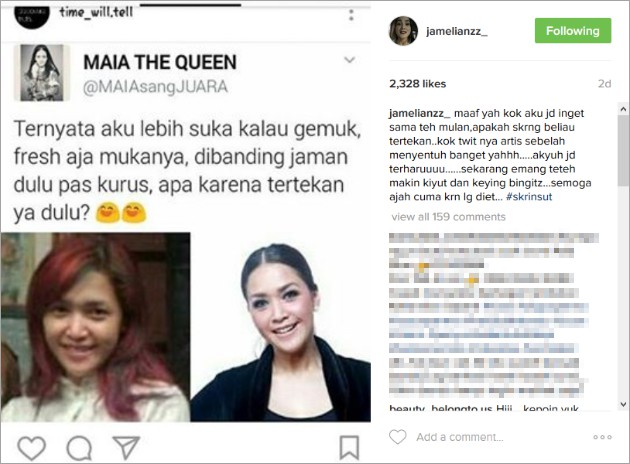630x464 pixels.
Task: Click the MAIA THE QUEEN tweet avatar
Action: tap(42, 73)
